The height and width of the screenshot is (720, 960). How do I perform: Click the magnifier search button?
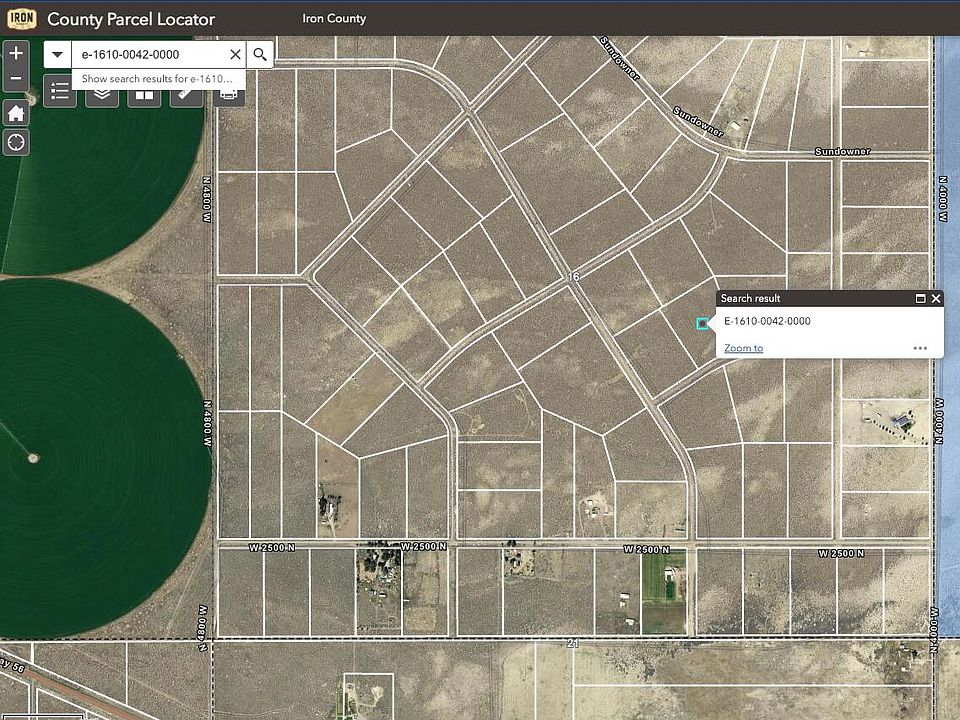tap(260, 55)
